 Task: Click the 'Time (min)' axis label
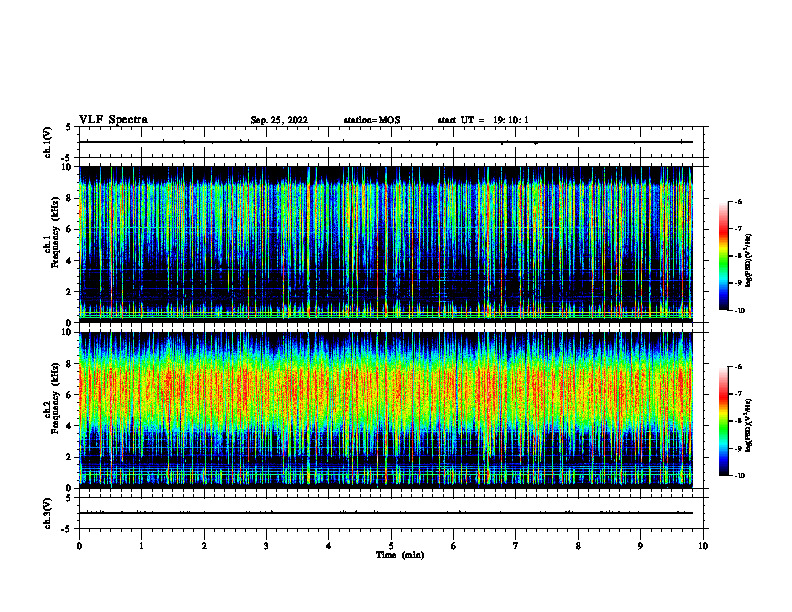pos(400,555)
